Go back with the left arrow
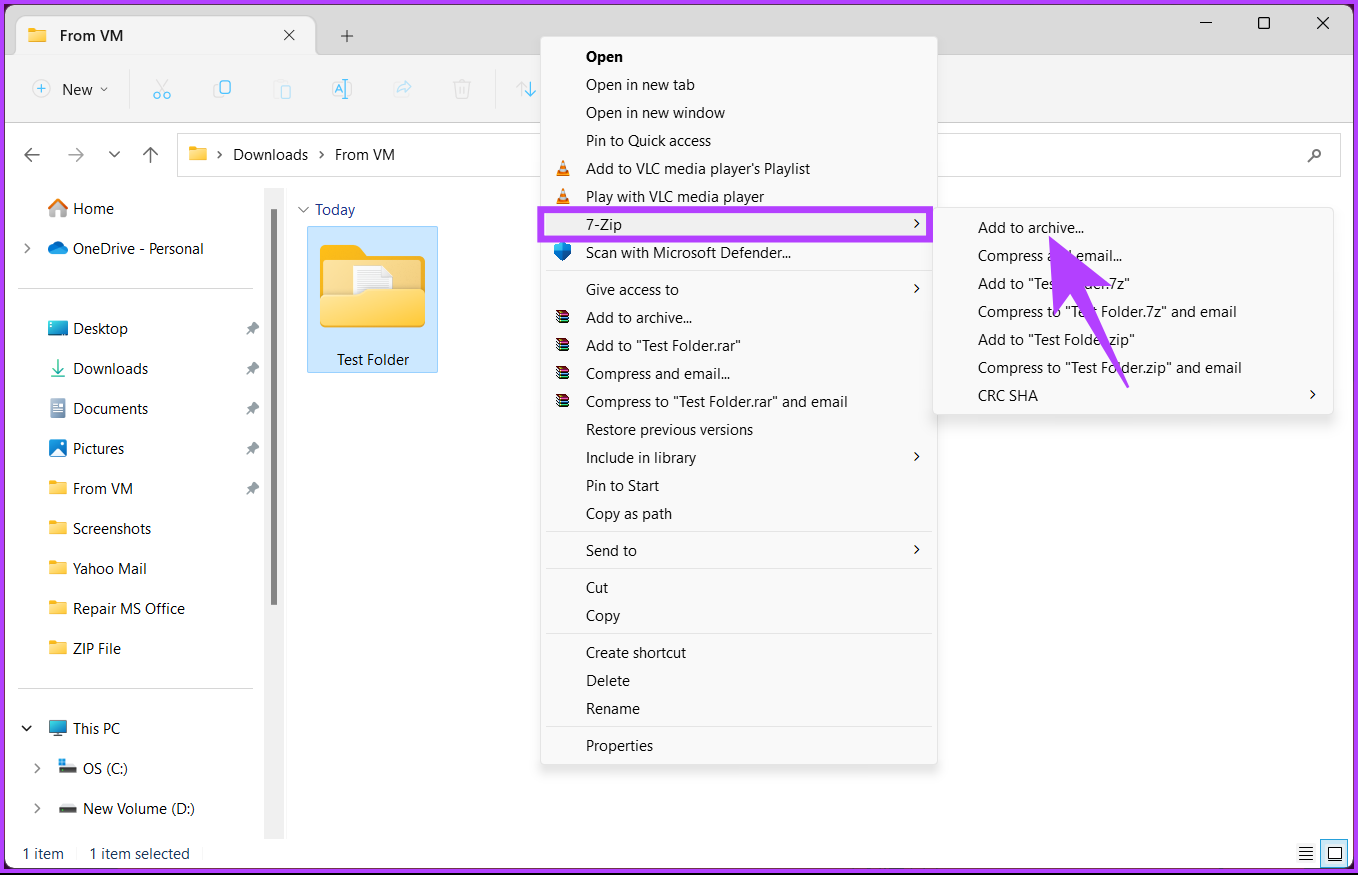Image resolution: width=1358 pixels, height=875 pixels. point(32,155)
